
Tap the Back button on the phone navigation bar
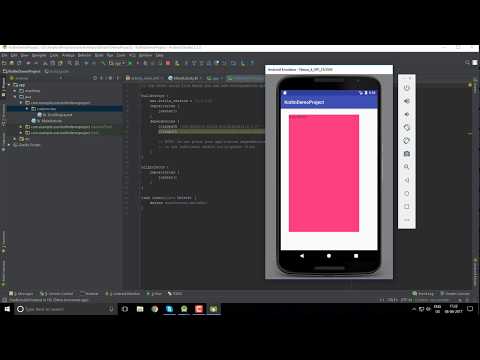pyautogui.click(x=302, y=256)
